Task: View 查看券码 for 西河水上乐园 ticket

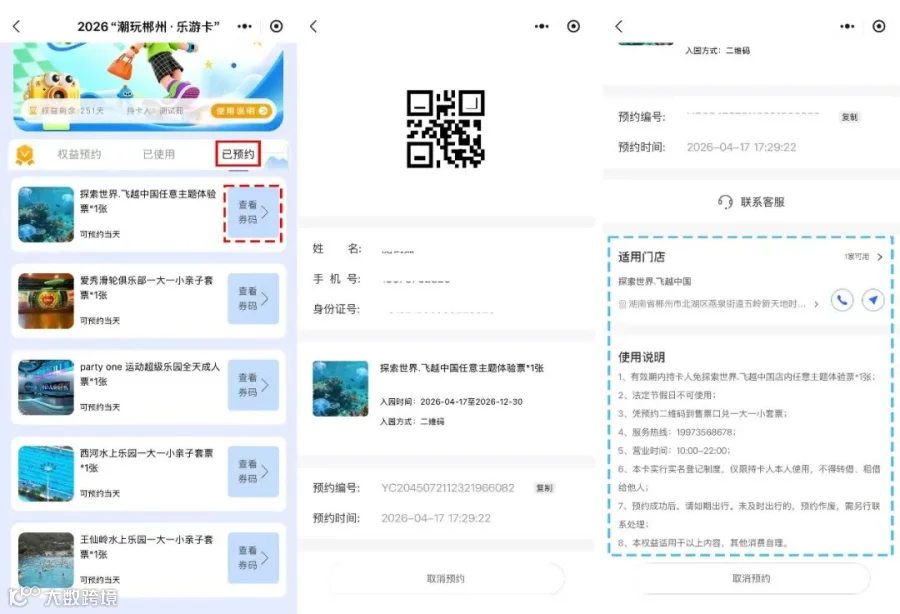Action: pos(253,472)
